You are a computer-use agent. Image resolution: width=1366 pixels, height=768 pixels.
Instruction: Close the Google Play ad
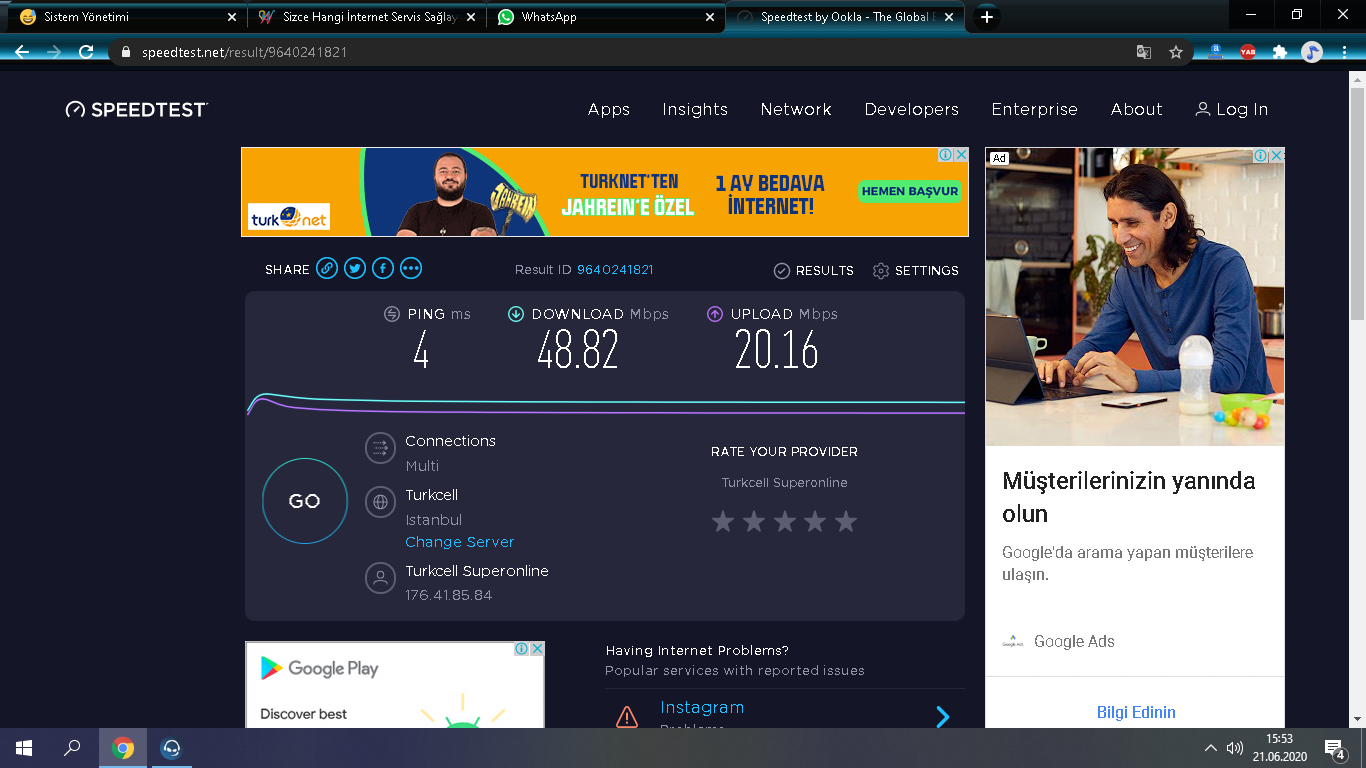[537, 649]
